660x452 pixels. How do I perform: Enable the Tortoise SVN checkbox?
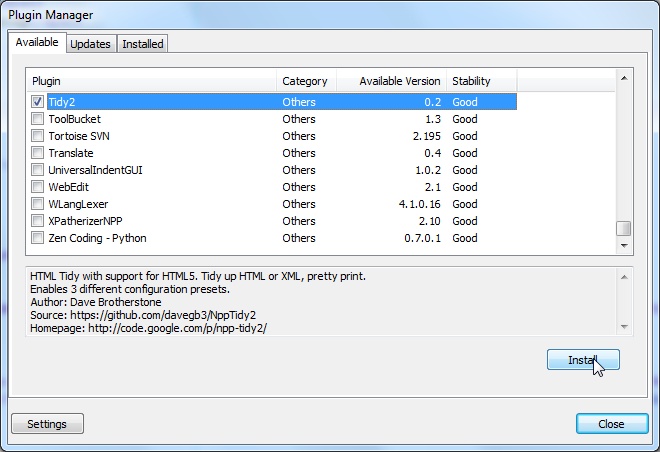tap(37, 136)
